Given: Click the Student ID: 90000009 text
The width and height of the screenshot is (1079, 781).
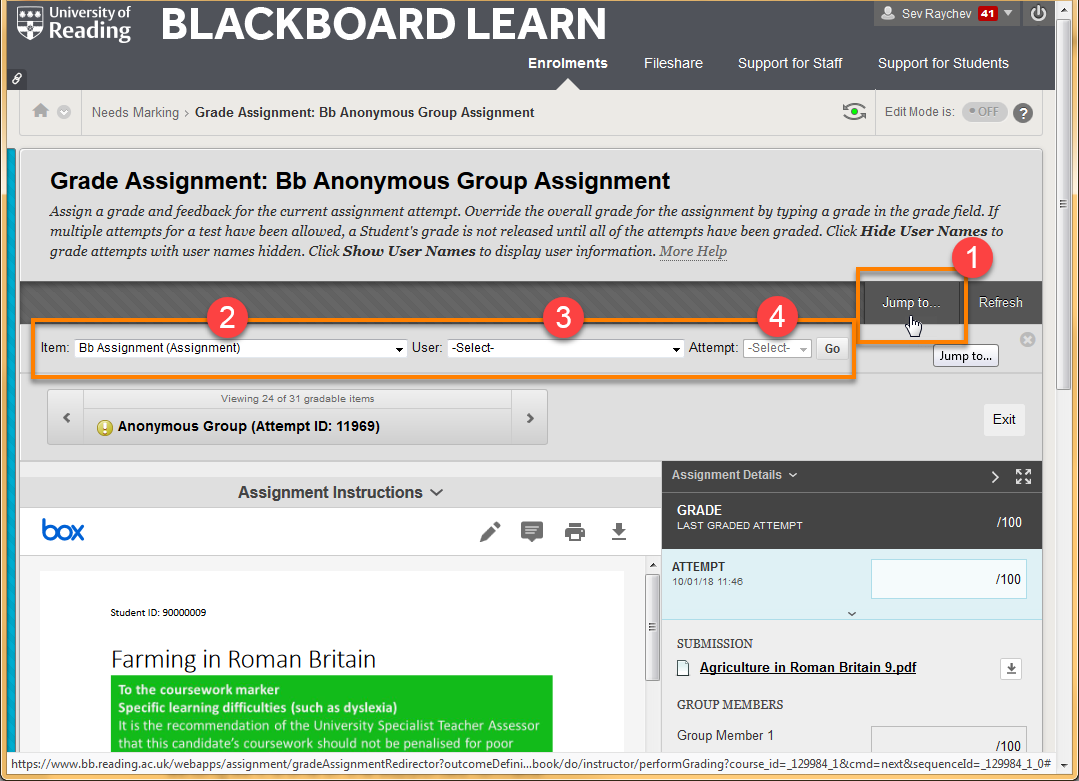Looking at the screenshot, I should coord(158,612).
